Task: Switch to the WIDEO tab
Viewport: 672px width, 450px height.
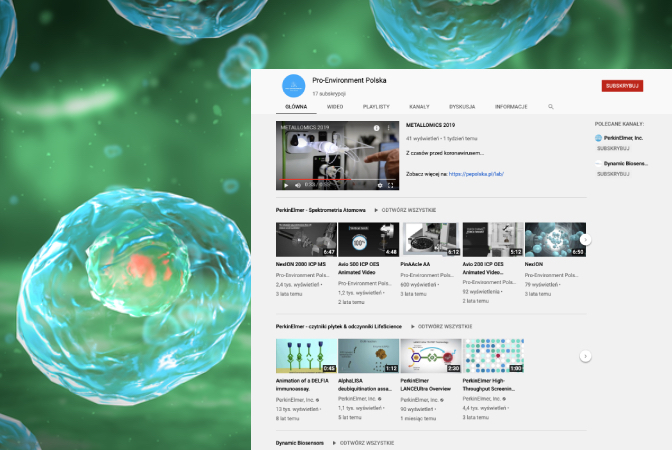Action: (335, 106)
